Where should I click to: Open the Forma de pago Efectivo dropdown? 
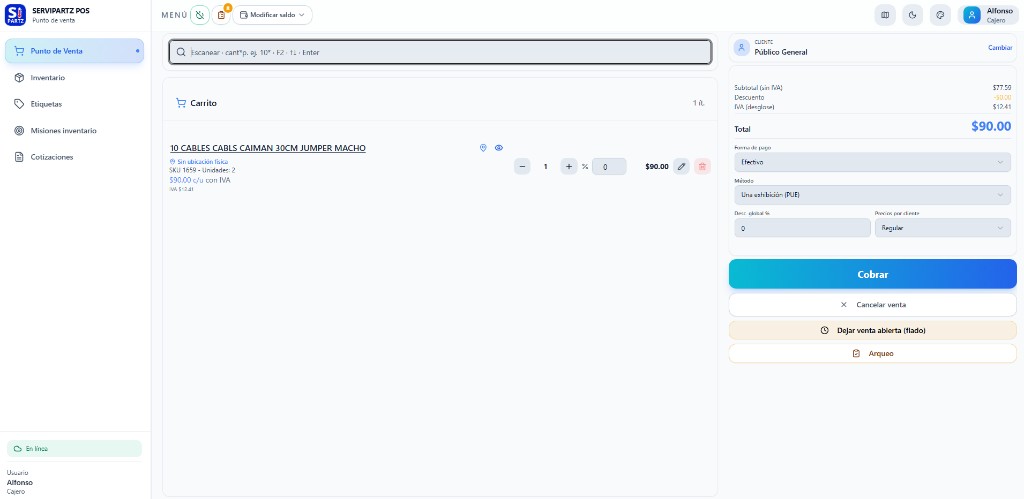(872, 162)
